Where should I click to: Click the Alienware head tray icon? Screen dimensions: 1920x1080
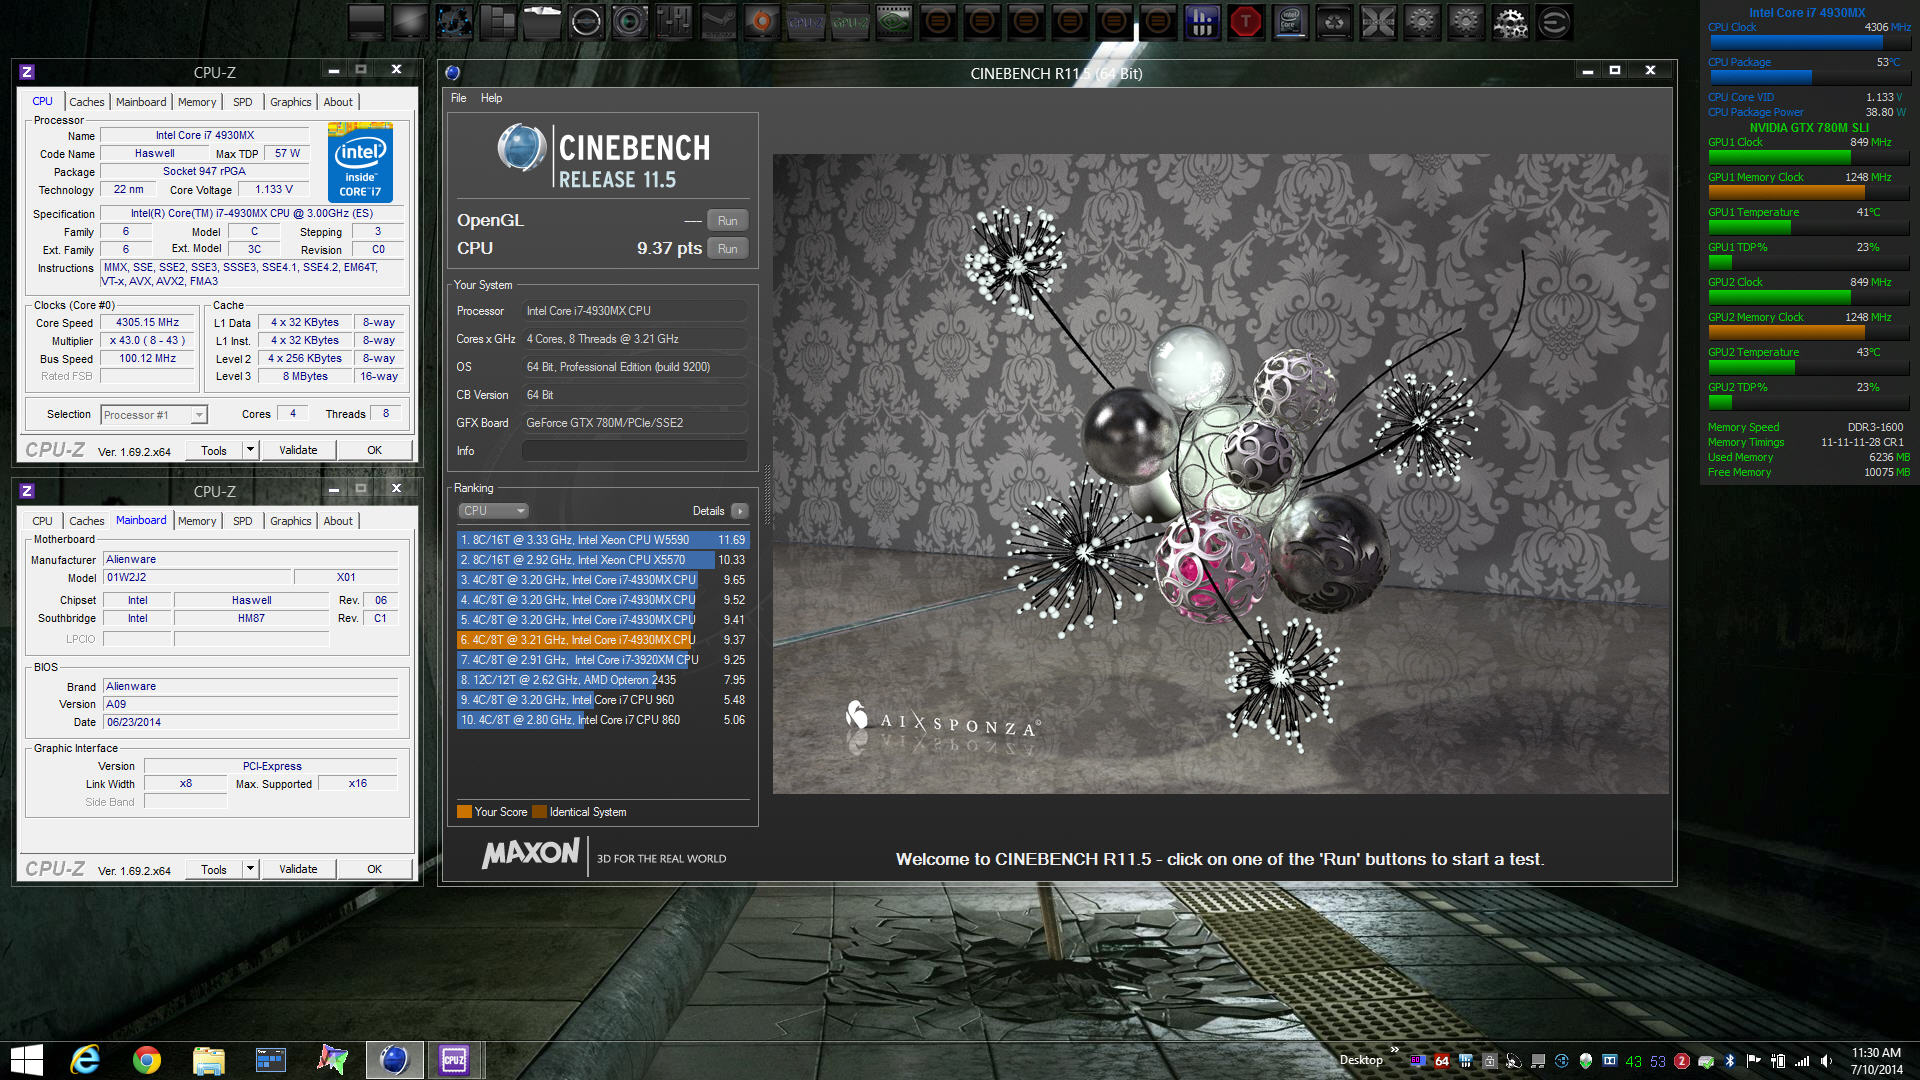tap(1586, 1061)
